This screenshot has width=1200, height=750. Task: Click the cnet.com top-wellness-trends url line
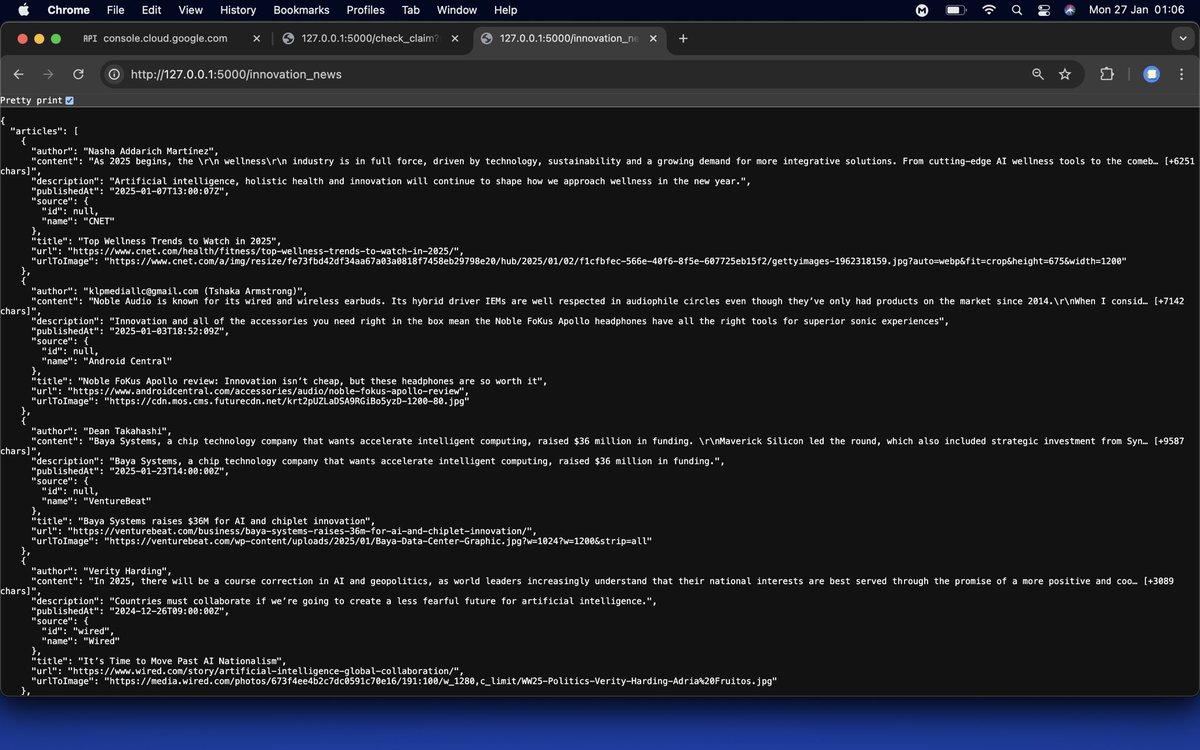(x=246, y=251)
